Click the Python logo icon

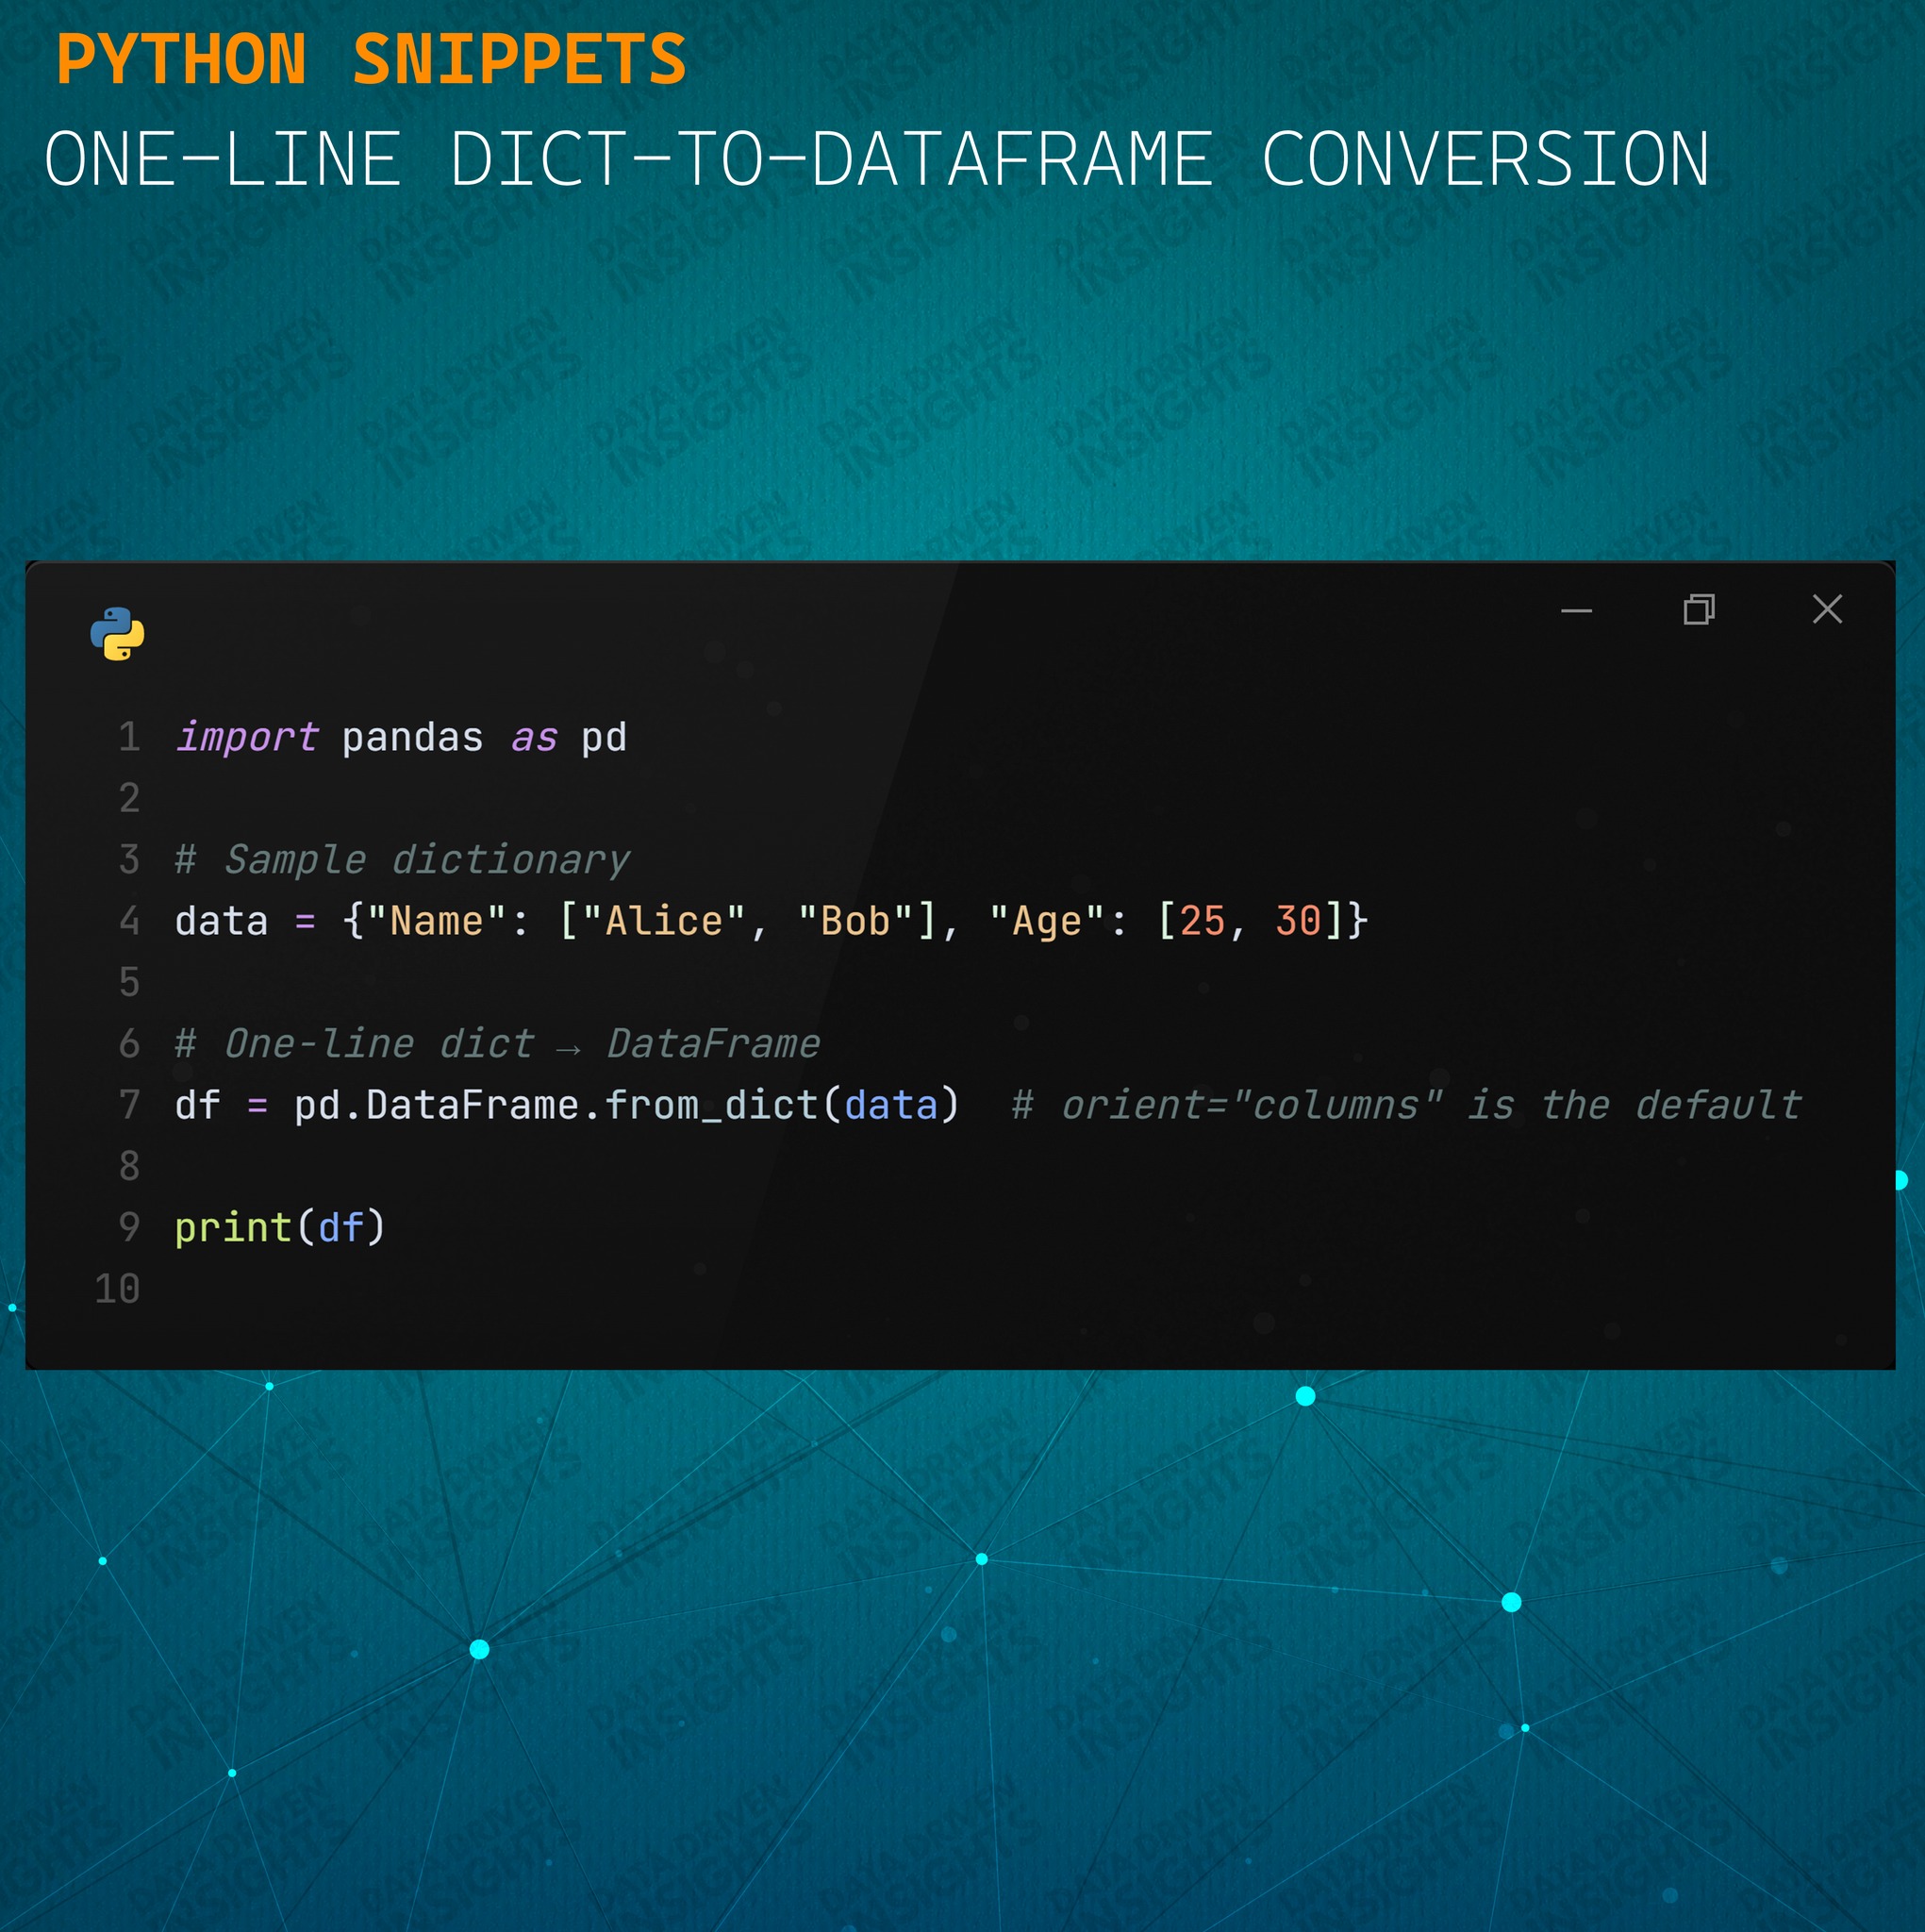click(x=117, y=634)
